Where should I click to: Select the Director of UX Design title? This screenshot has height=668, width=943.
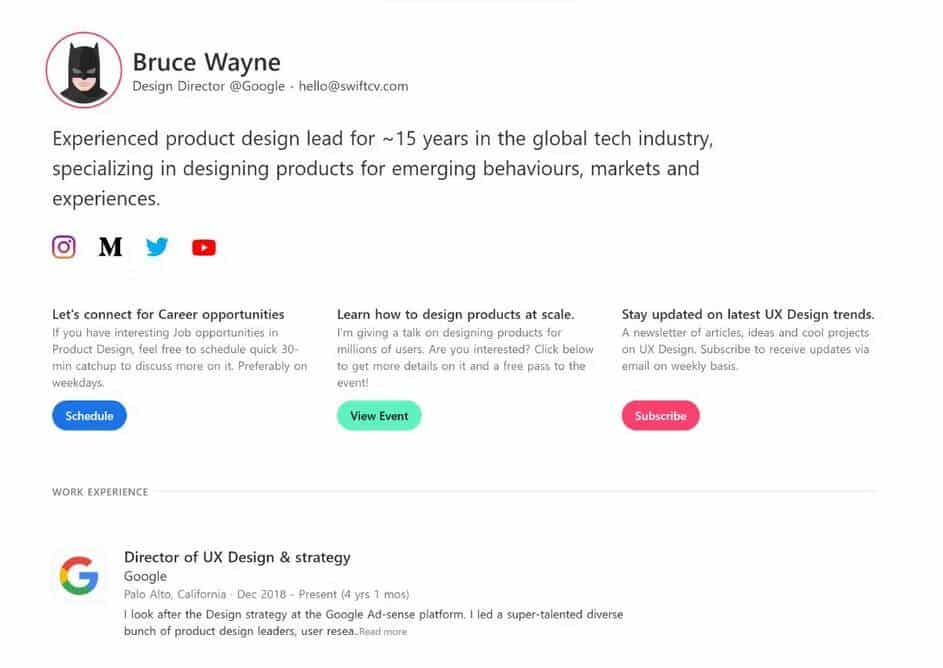click(x=237, y=557)
